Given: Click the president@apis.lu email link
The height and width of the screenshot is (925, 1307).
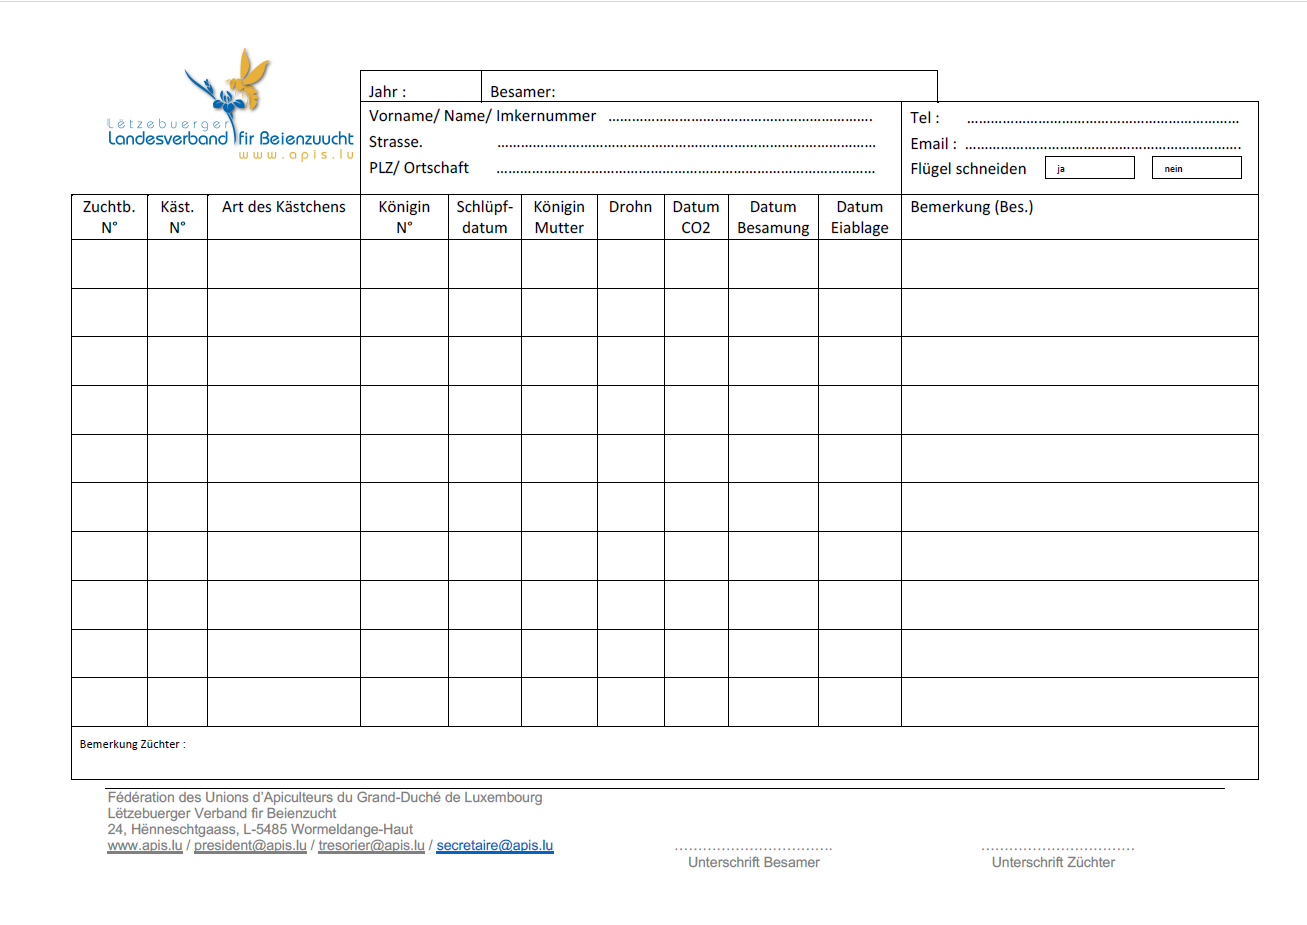Looking at the screenshot, I should [x=250, y=845].
